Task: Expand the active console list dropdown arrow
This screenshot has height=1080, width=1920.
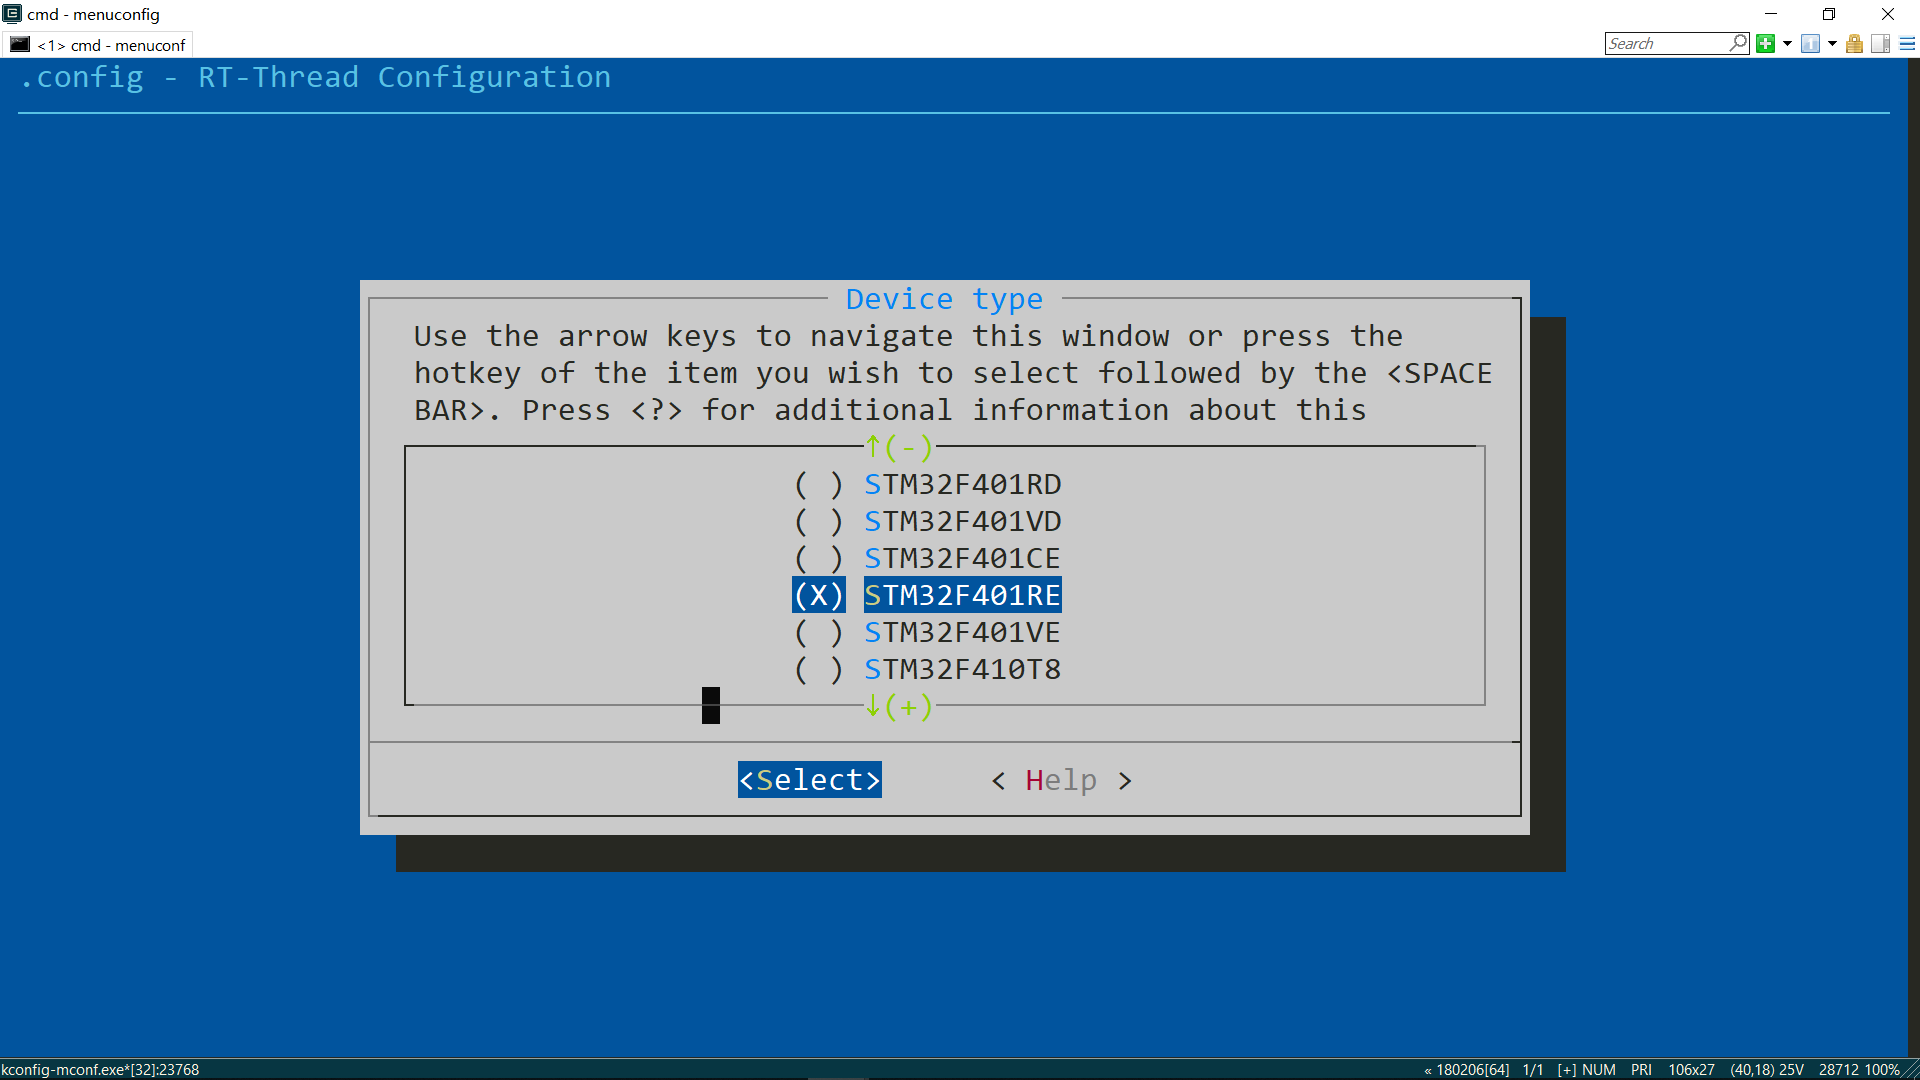Action: [x=1832, y=43]
